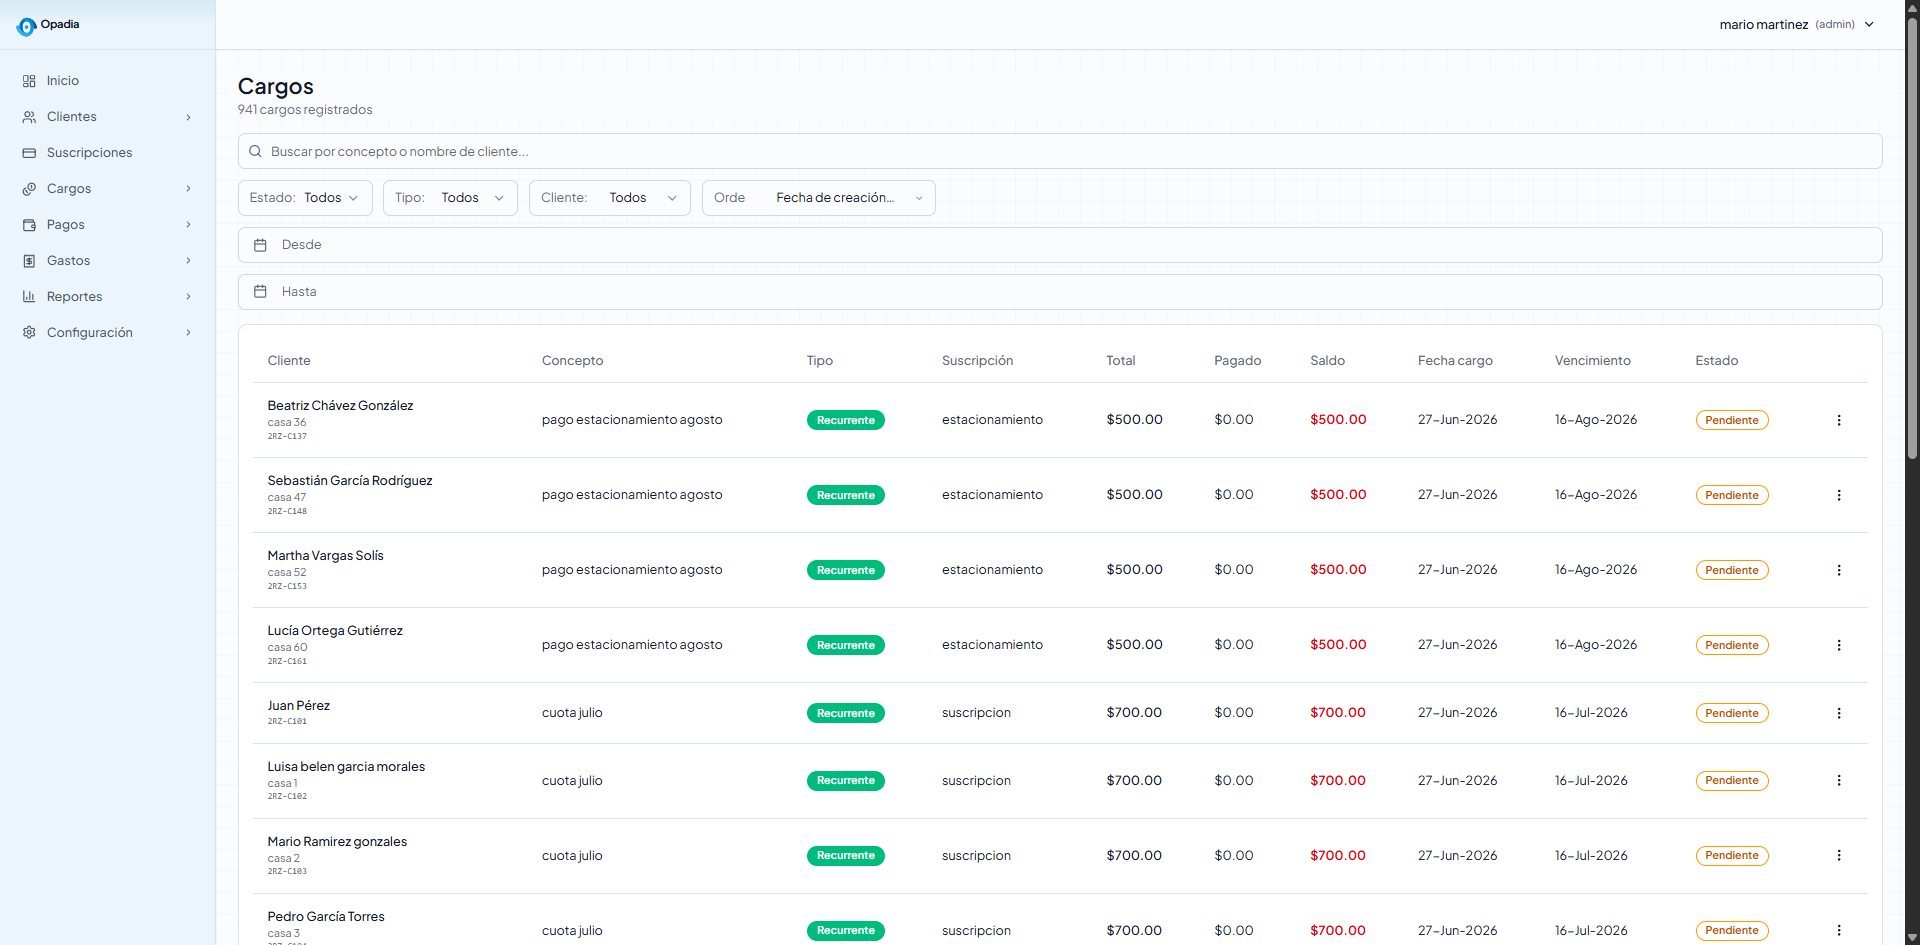Click the Pagos wallet icon
The height and width of the screenshot is (945, 1920).
tap(29, 225)
